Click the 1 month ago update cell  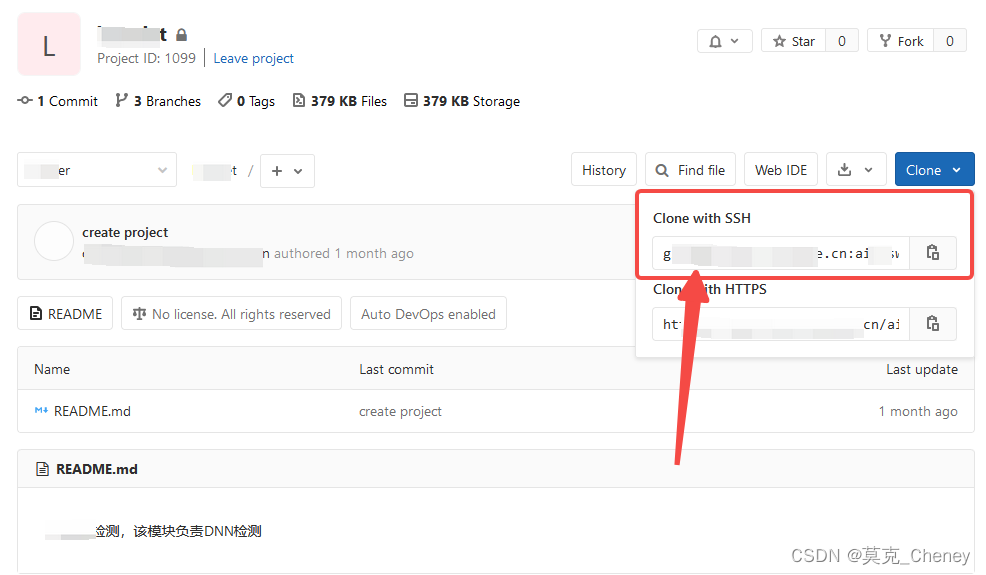coord(918,411)
